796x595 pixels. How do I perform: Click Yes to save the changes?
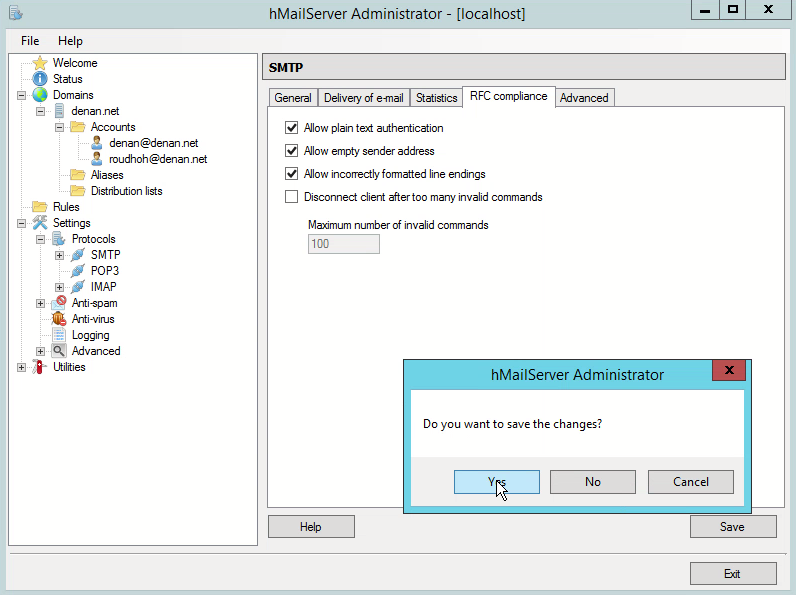pos(496,482)
